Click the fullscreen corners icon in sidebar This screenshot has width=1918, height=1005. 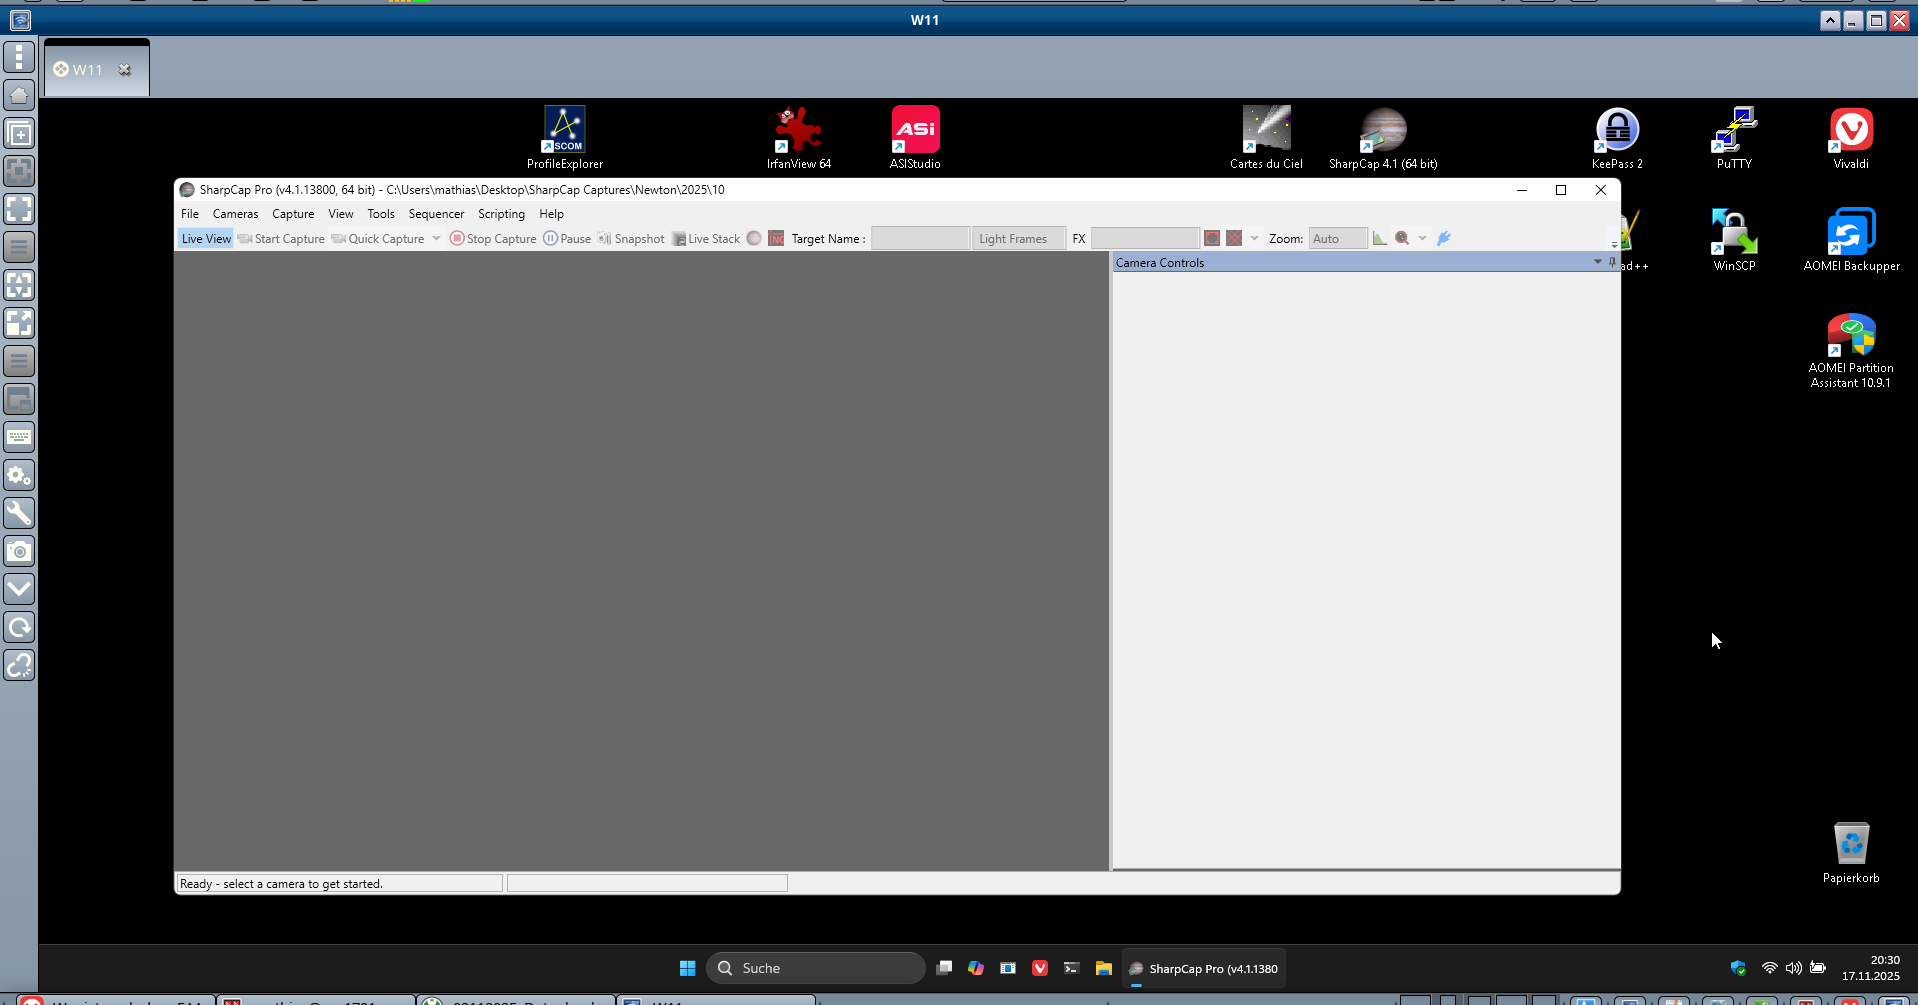tap(19, 209)
